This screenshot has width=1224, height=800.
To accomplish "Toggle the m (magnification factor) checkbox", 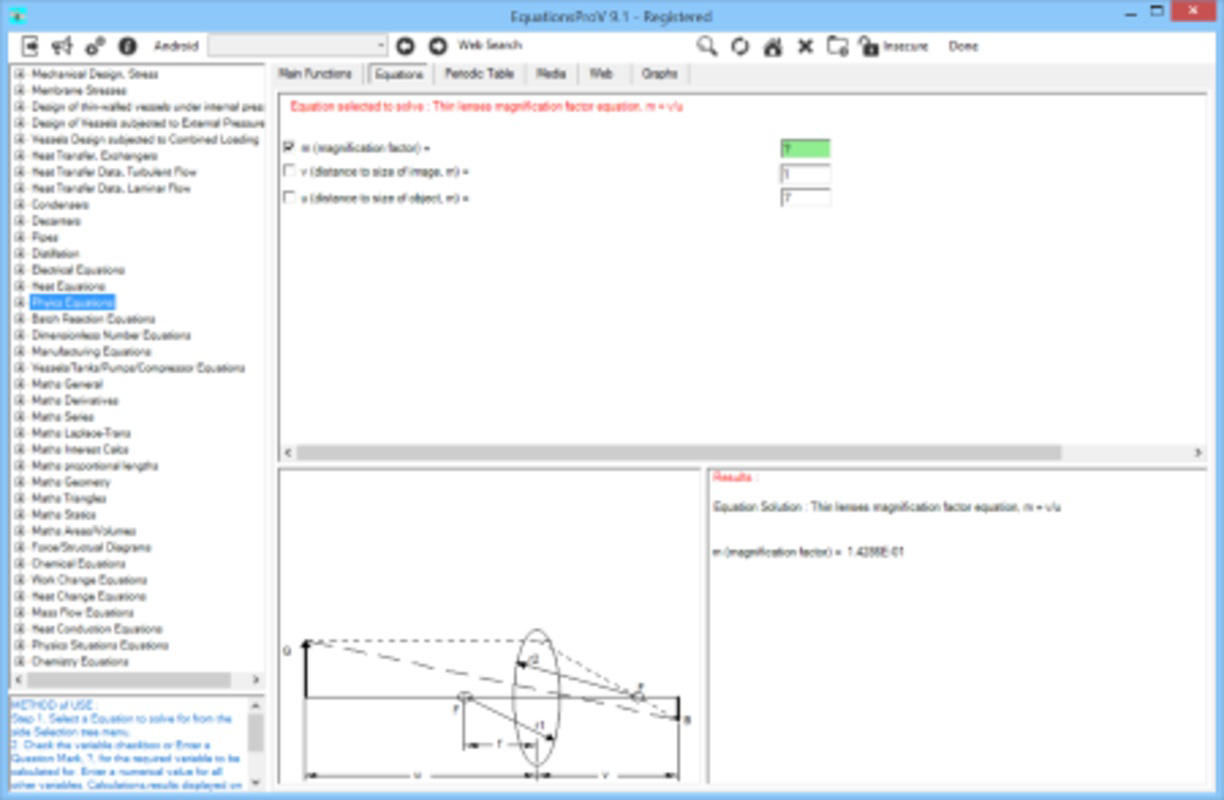I will (x=289, y=148).
